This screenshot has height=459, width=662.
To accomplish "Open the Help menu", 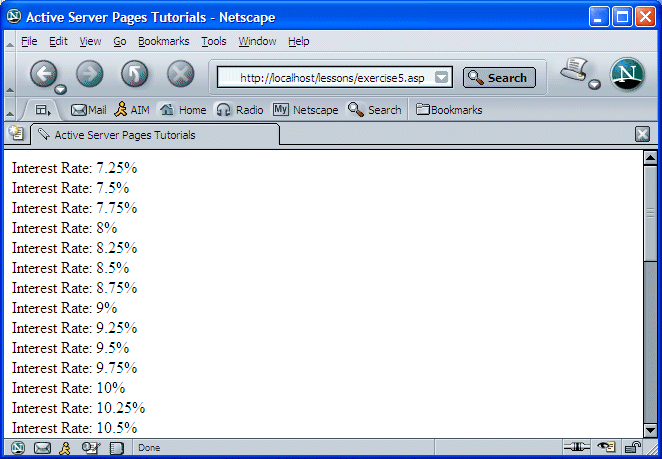I will coord(299,41).
